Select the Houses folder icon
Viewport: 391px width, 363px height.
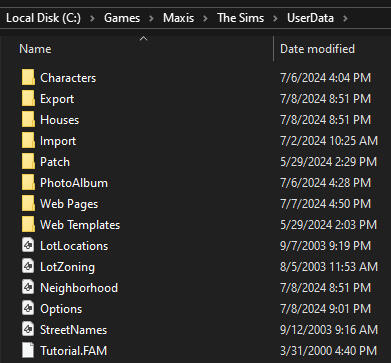point(28,120)
